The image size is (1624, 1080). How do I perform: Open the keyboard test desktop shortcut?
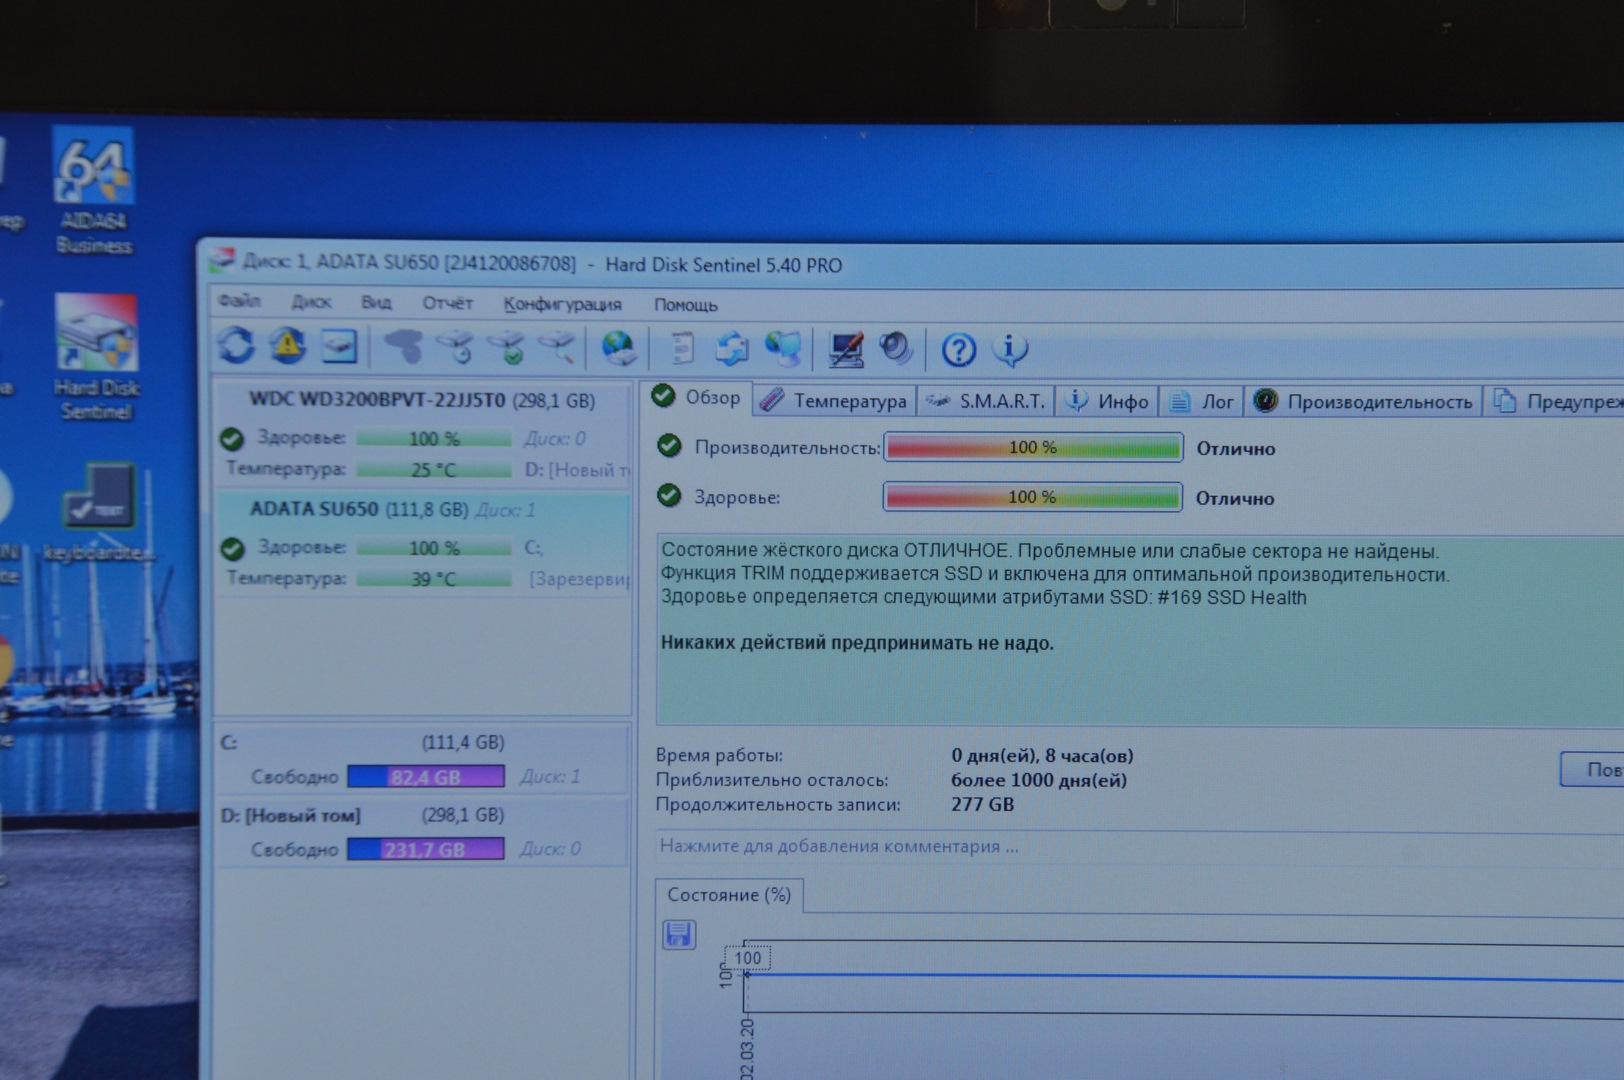[x=97, y=512]
